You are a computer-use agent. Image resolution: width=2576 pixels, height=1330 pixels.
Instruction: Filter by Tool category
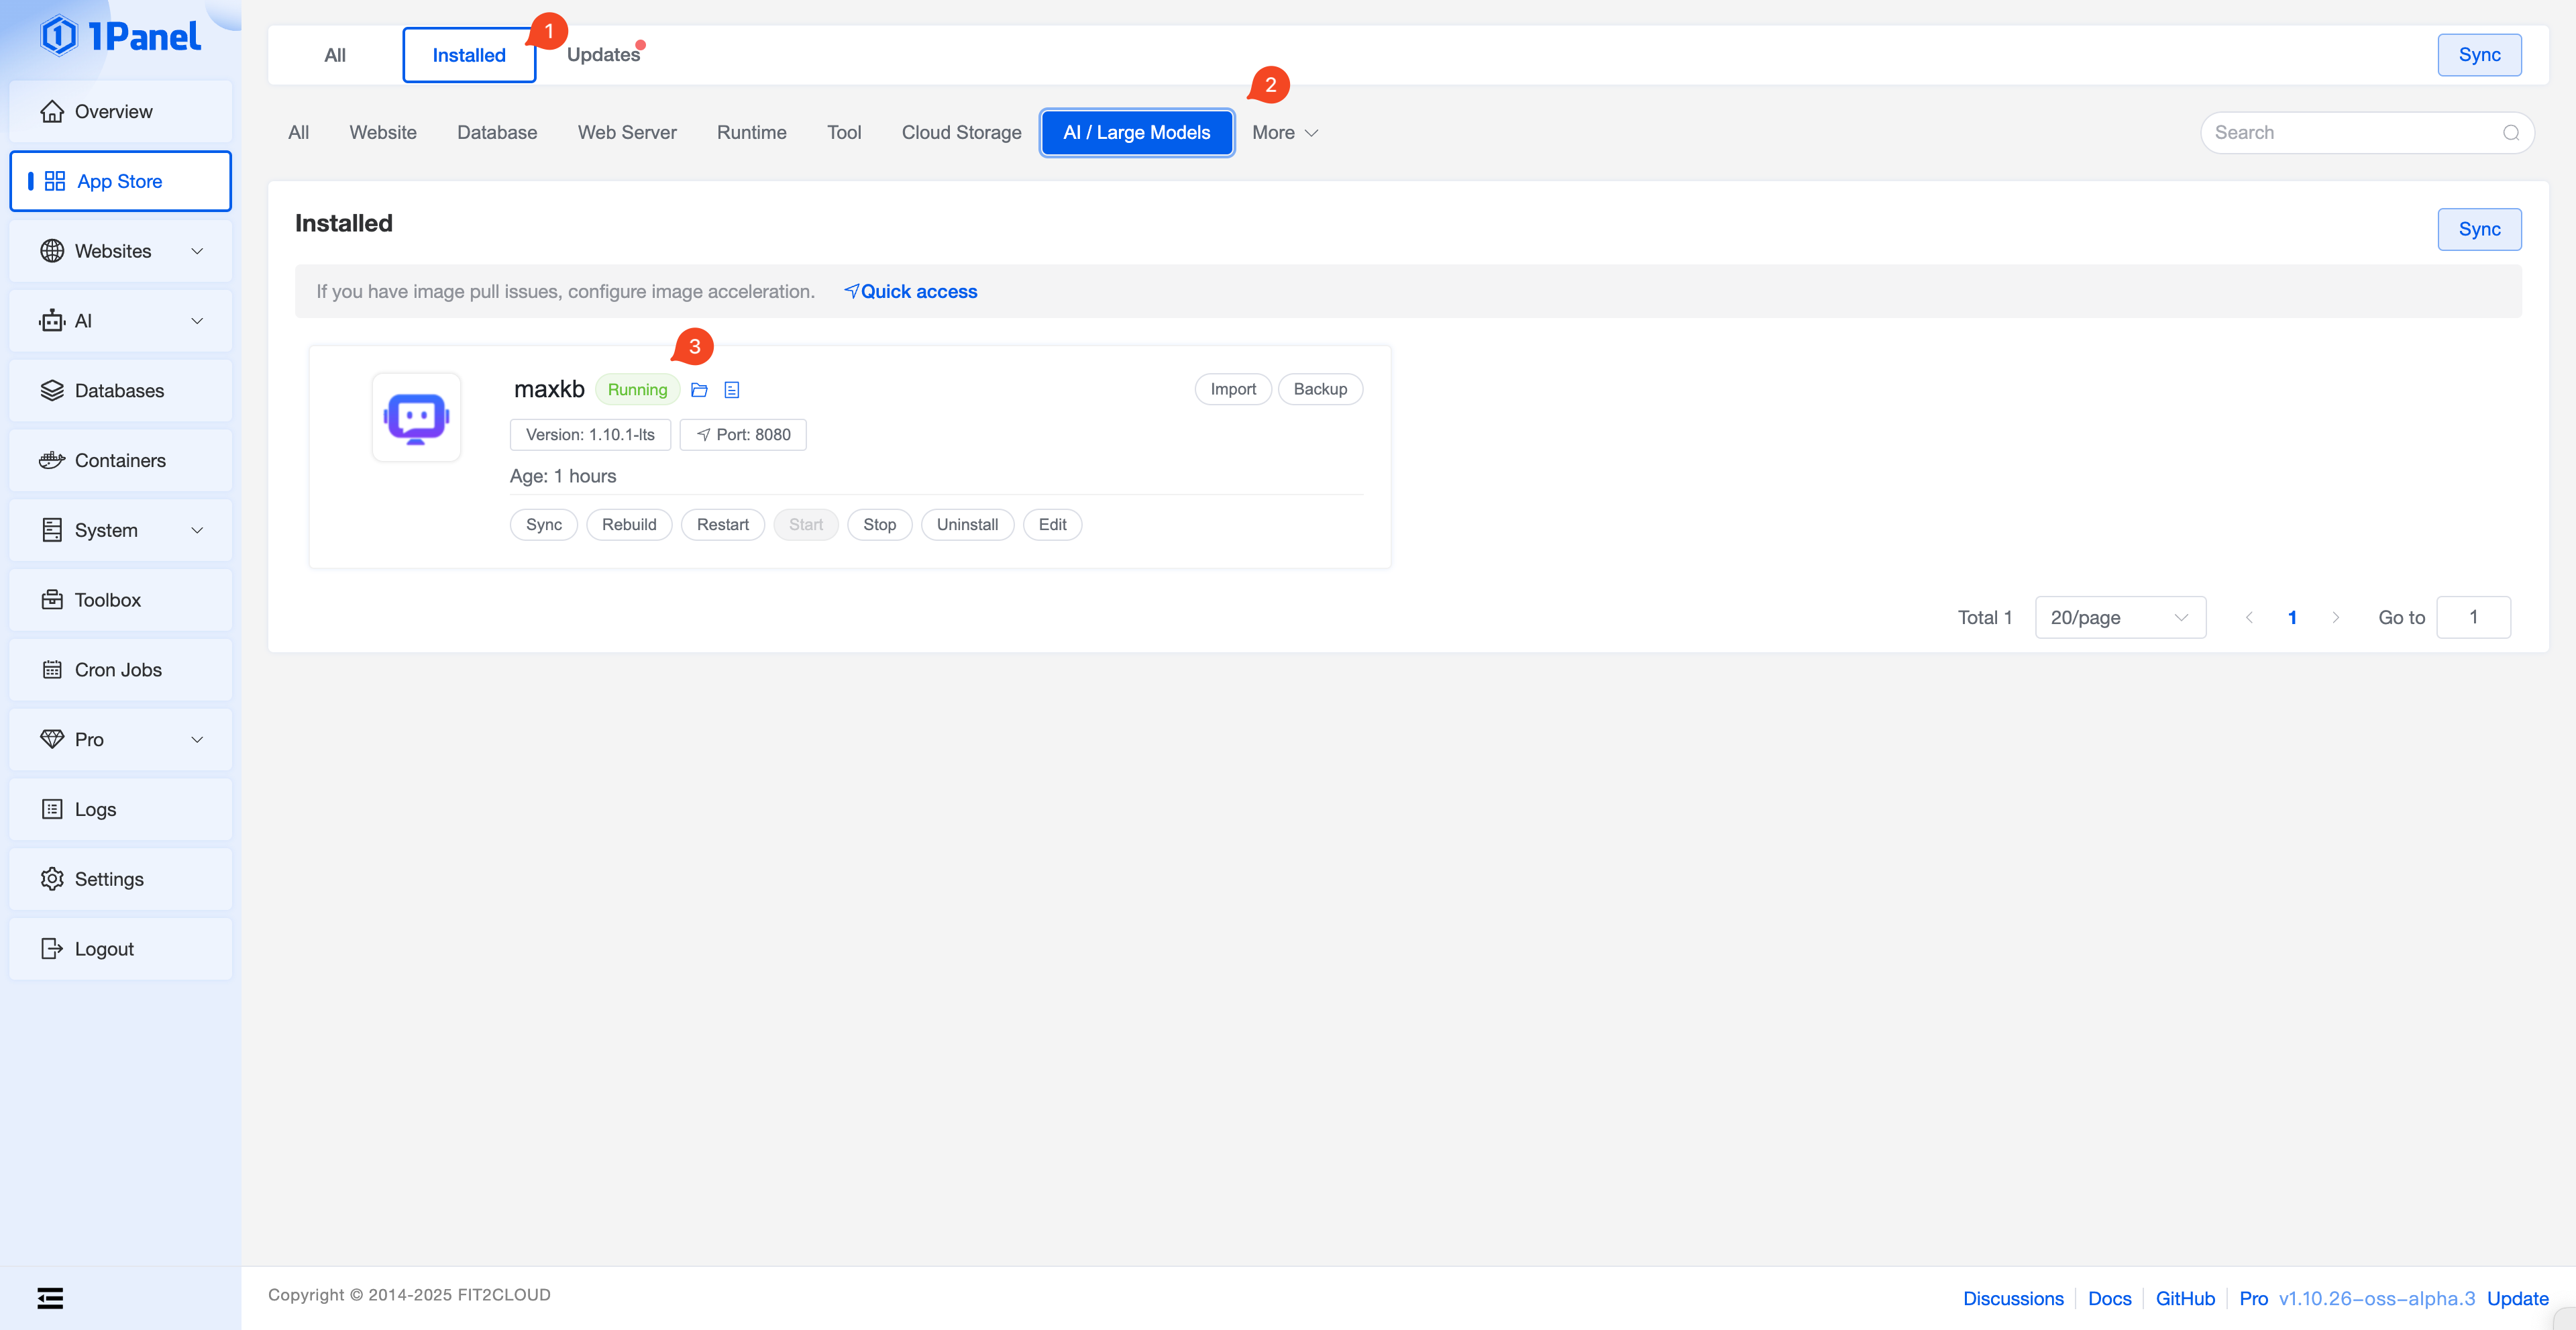[x=844, y=133]
